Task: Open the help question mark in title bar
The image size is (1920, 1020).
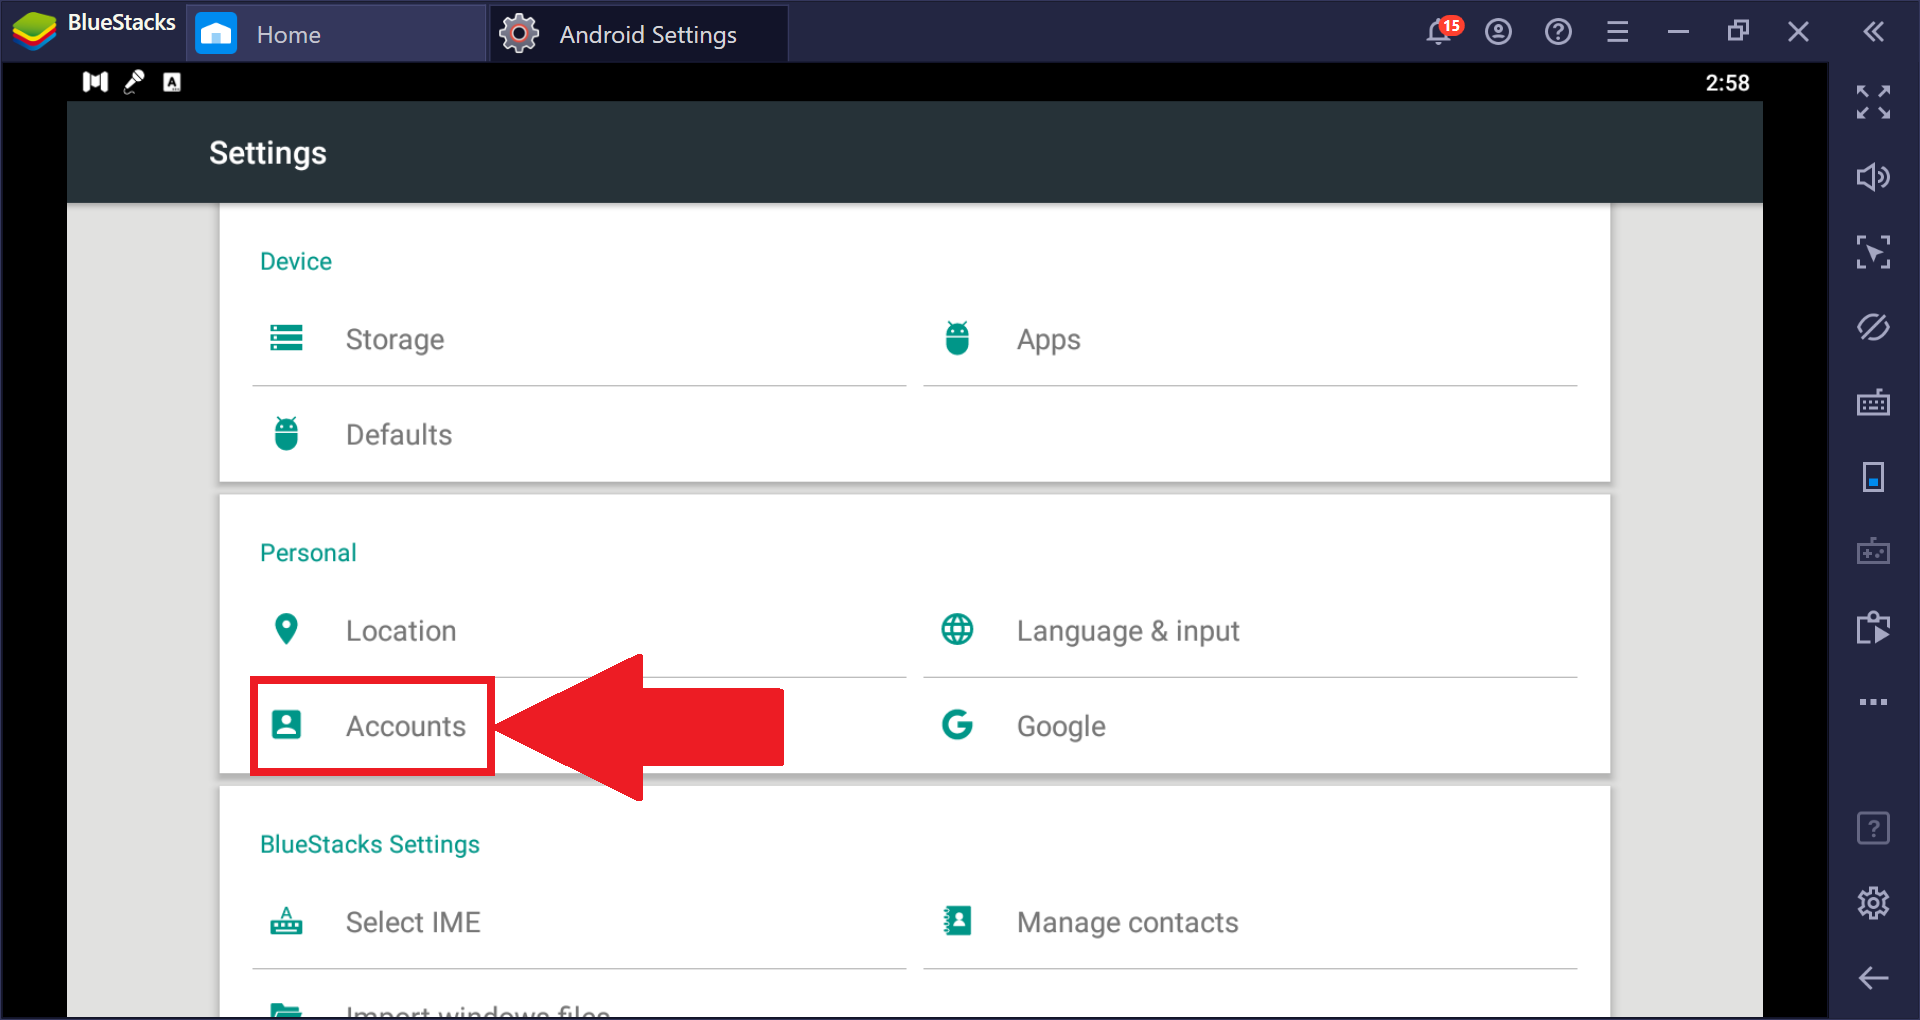Action: 1558,32
